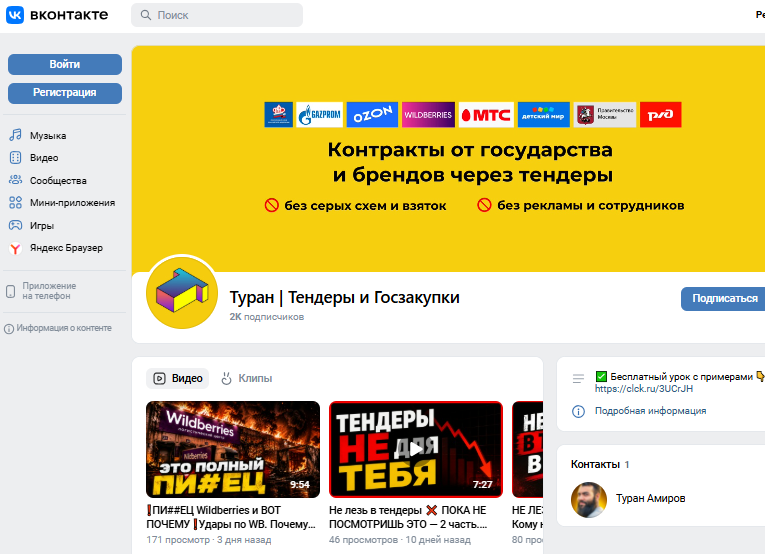Click the Детский мир logo in banner
Image resolution: width=765 pixels, height=554 pixels.
[x=544, y=115]
